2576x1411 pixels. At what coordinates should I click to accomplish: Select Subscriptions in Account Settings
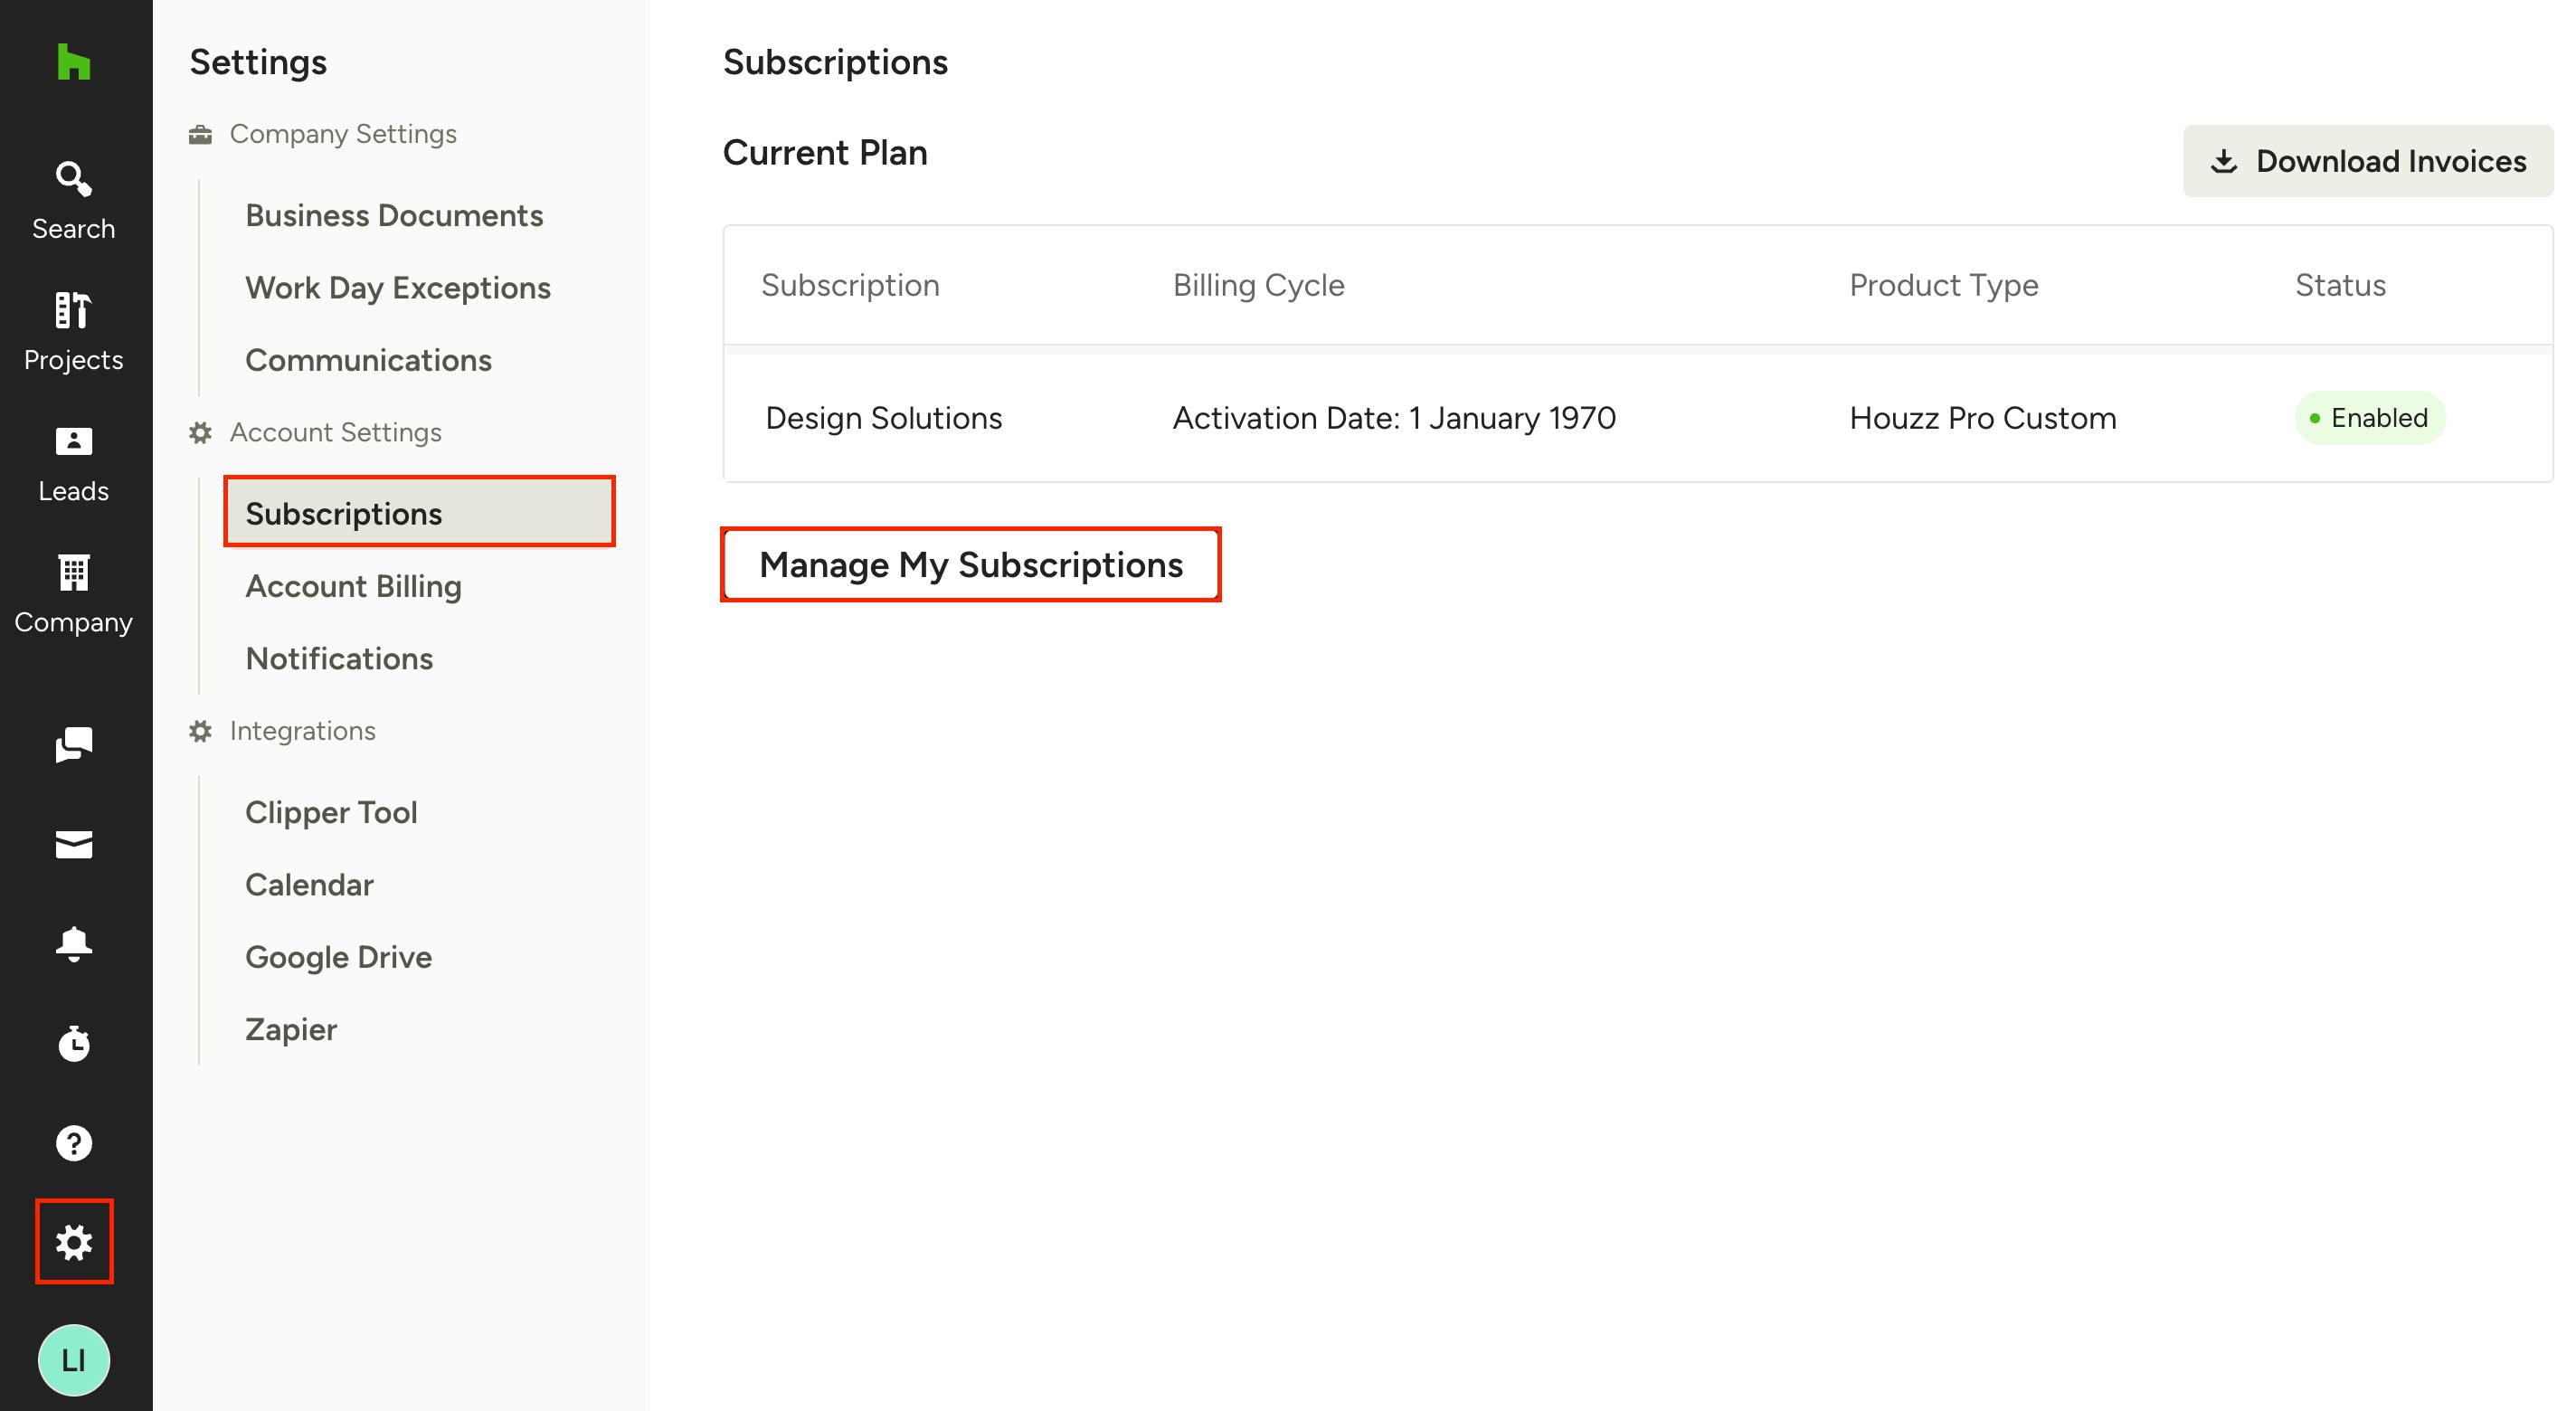click(x=419, y=512)
